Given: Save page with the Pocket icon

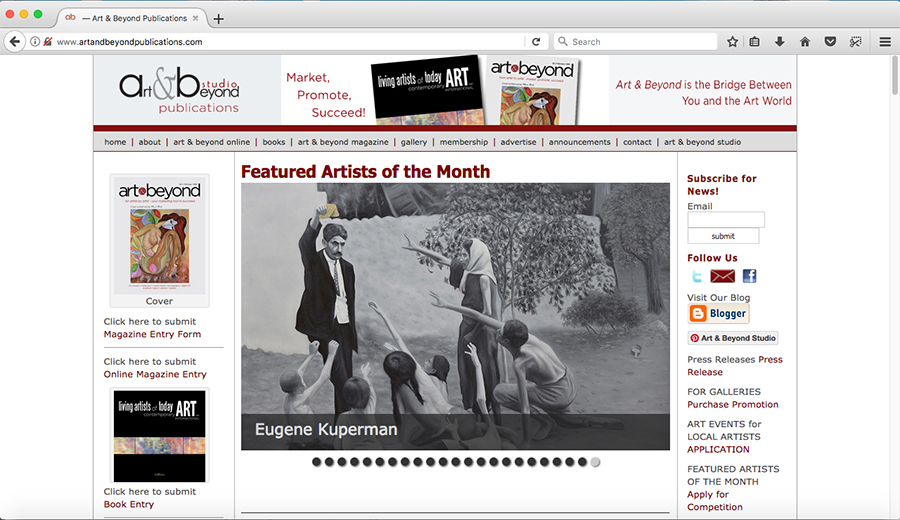Looking at the screenshot, I should (x=830, y=41).
